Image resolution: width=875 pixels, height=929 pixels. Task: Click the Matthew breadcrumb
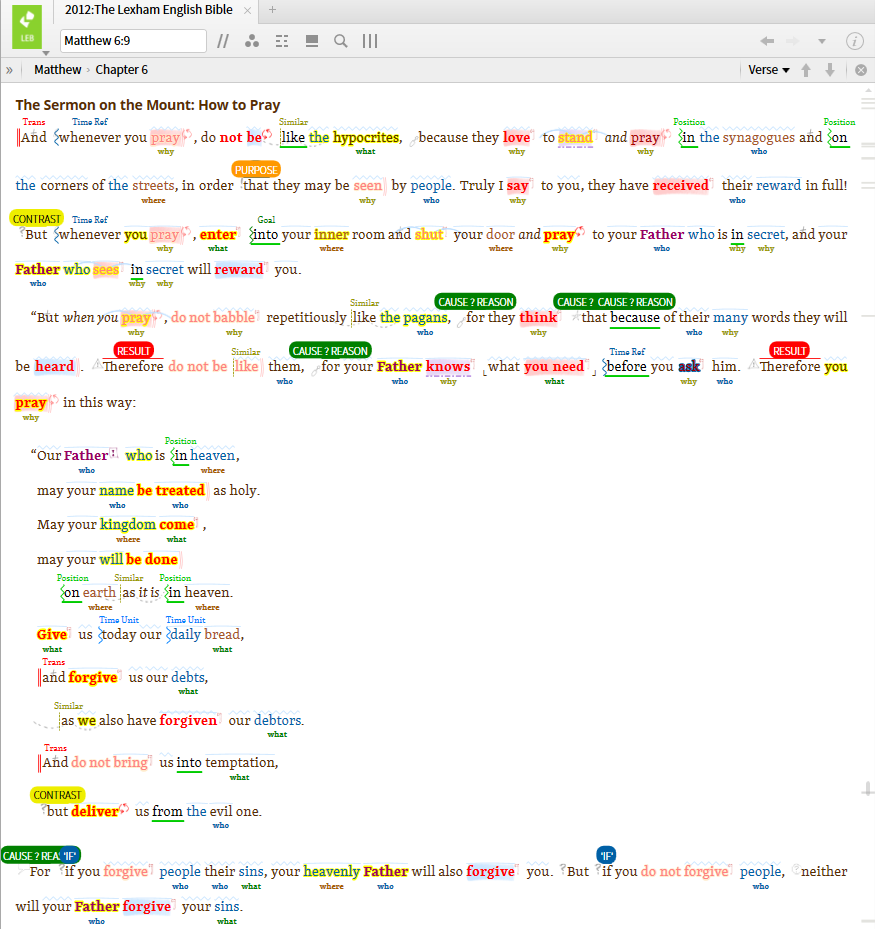coord(57,70)
